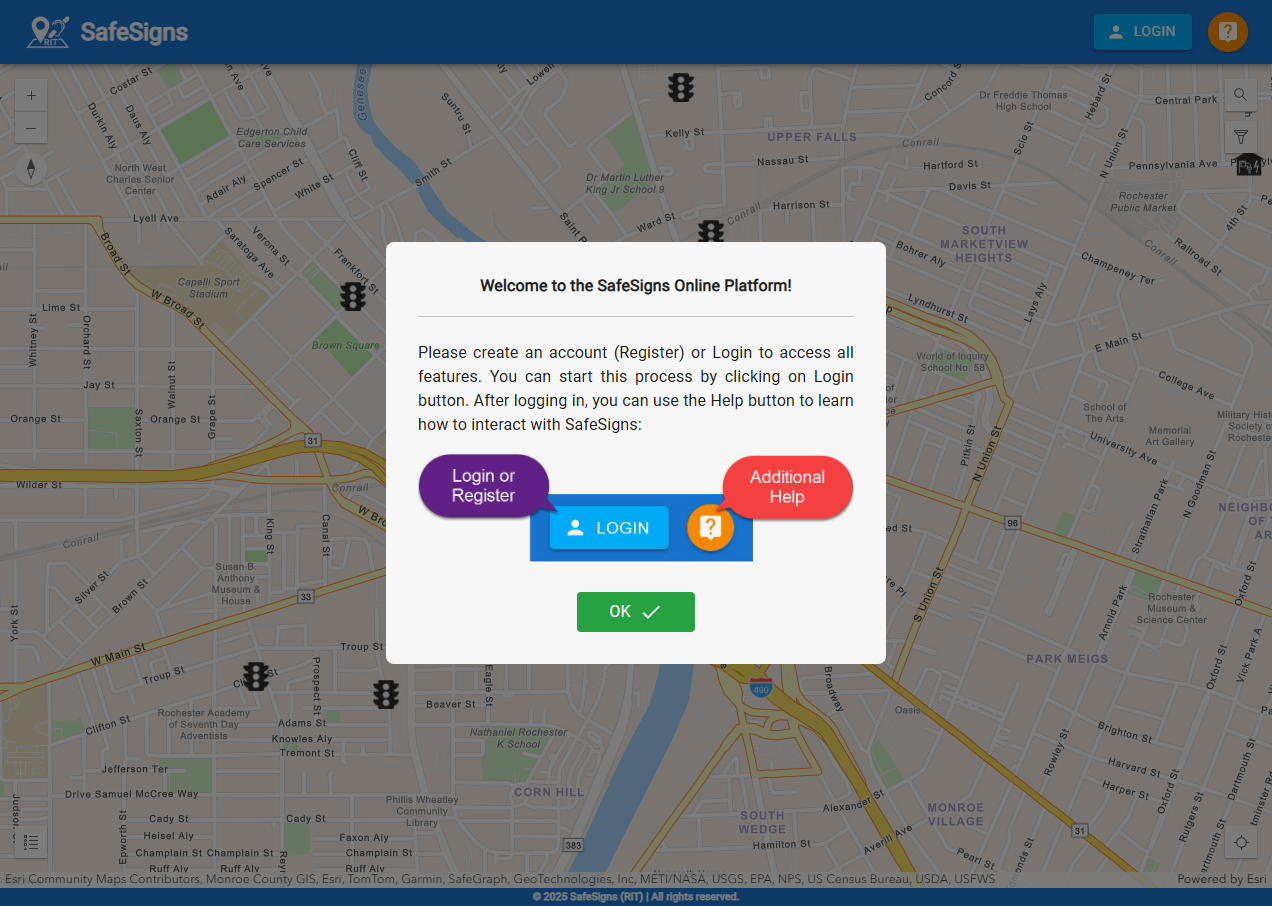This screenshot has width=1272, height=906.
Task: Open Additional Help via the question-mark icon
Action: 1227,31
